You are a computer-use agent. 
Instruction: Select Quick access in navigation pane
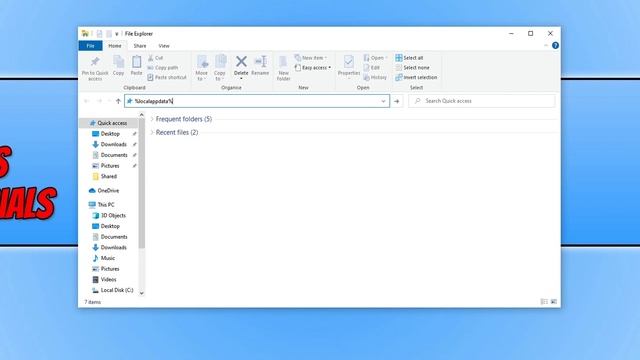(108, 123)
